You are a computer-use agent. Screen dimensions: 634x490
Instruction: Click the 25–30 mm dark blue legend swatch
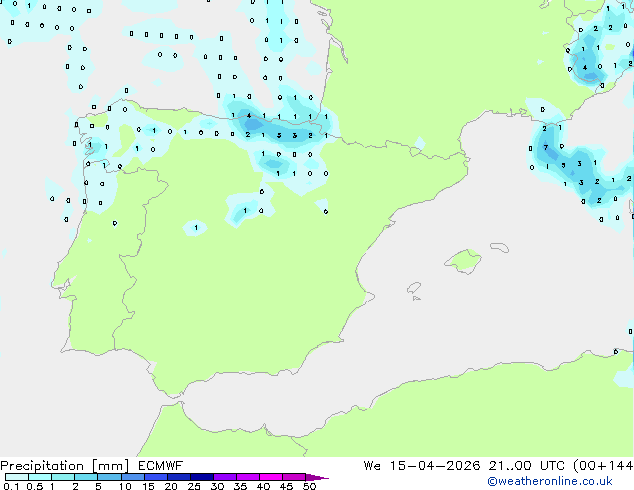coord(201,477)
